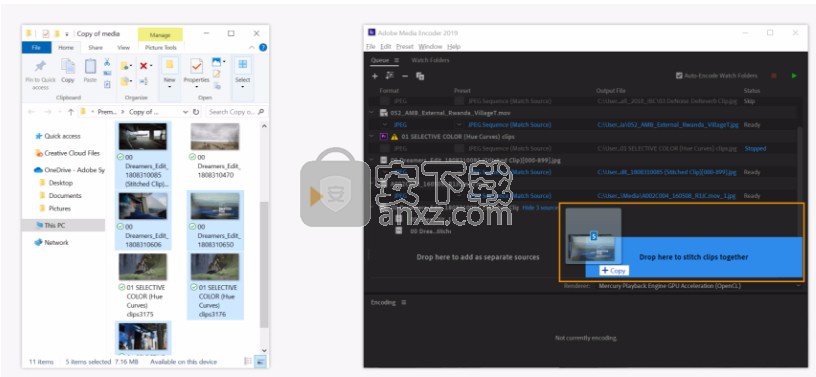Click Cut scissors icon in Explorer ribbon
Screen dimensions: 816x377
(x=107, y=61)
